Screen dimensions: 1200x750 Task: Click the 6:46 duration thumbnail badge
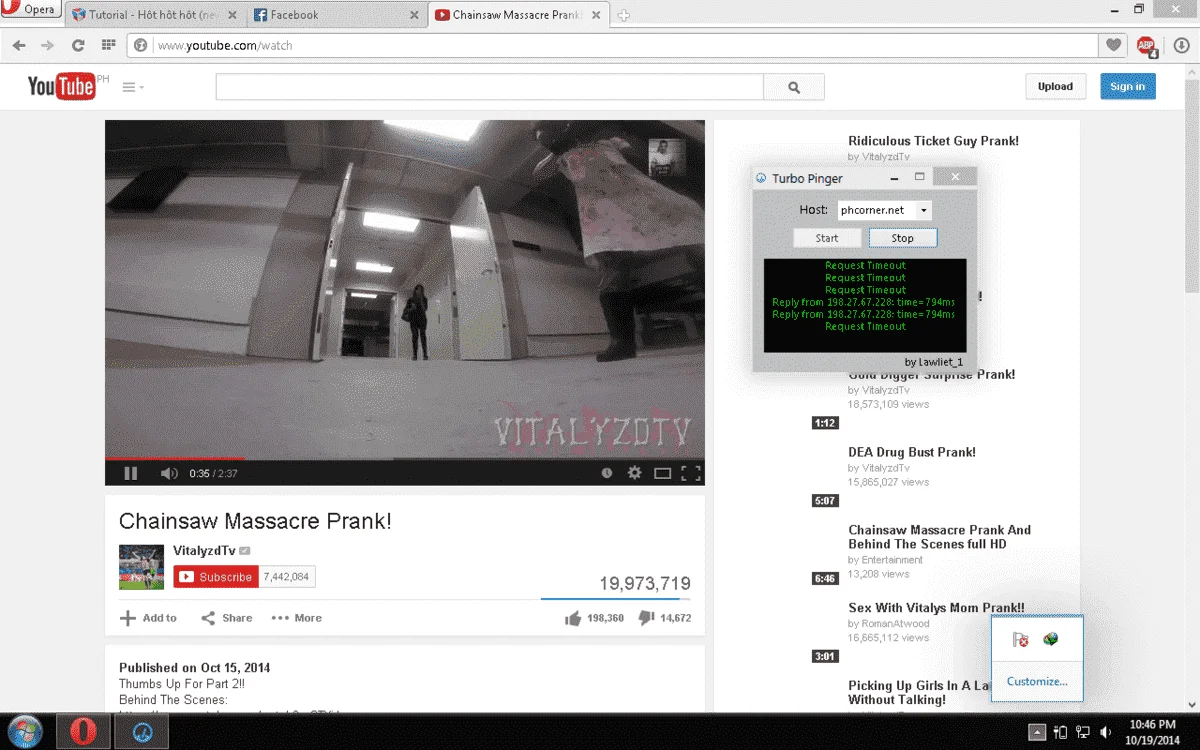coord(825,579)
